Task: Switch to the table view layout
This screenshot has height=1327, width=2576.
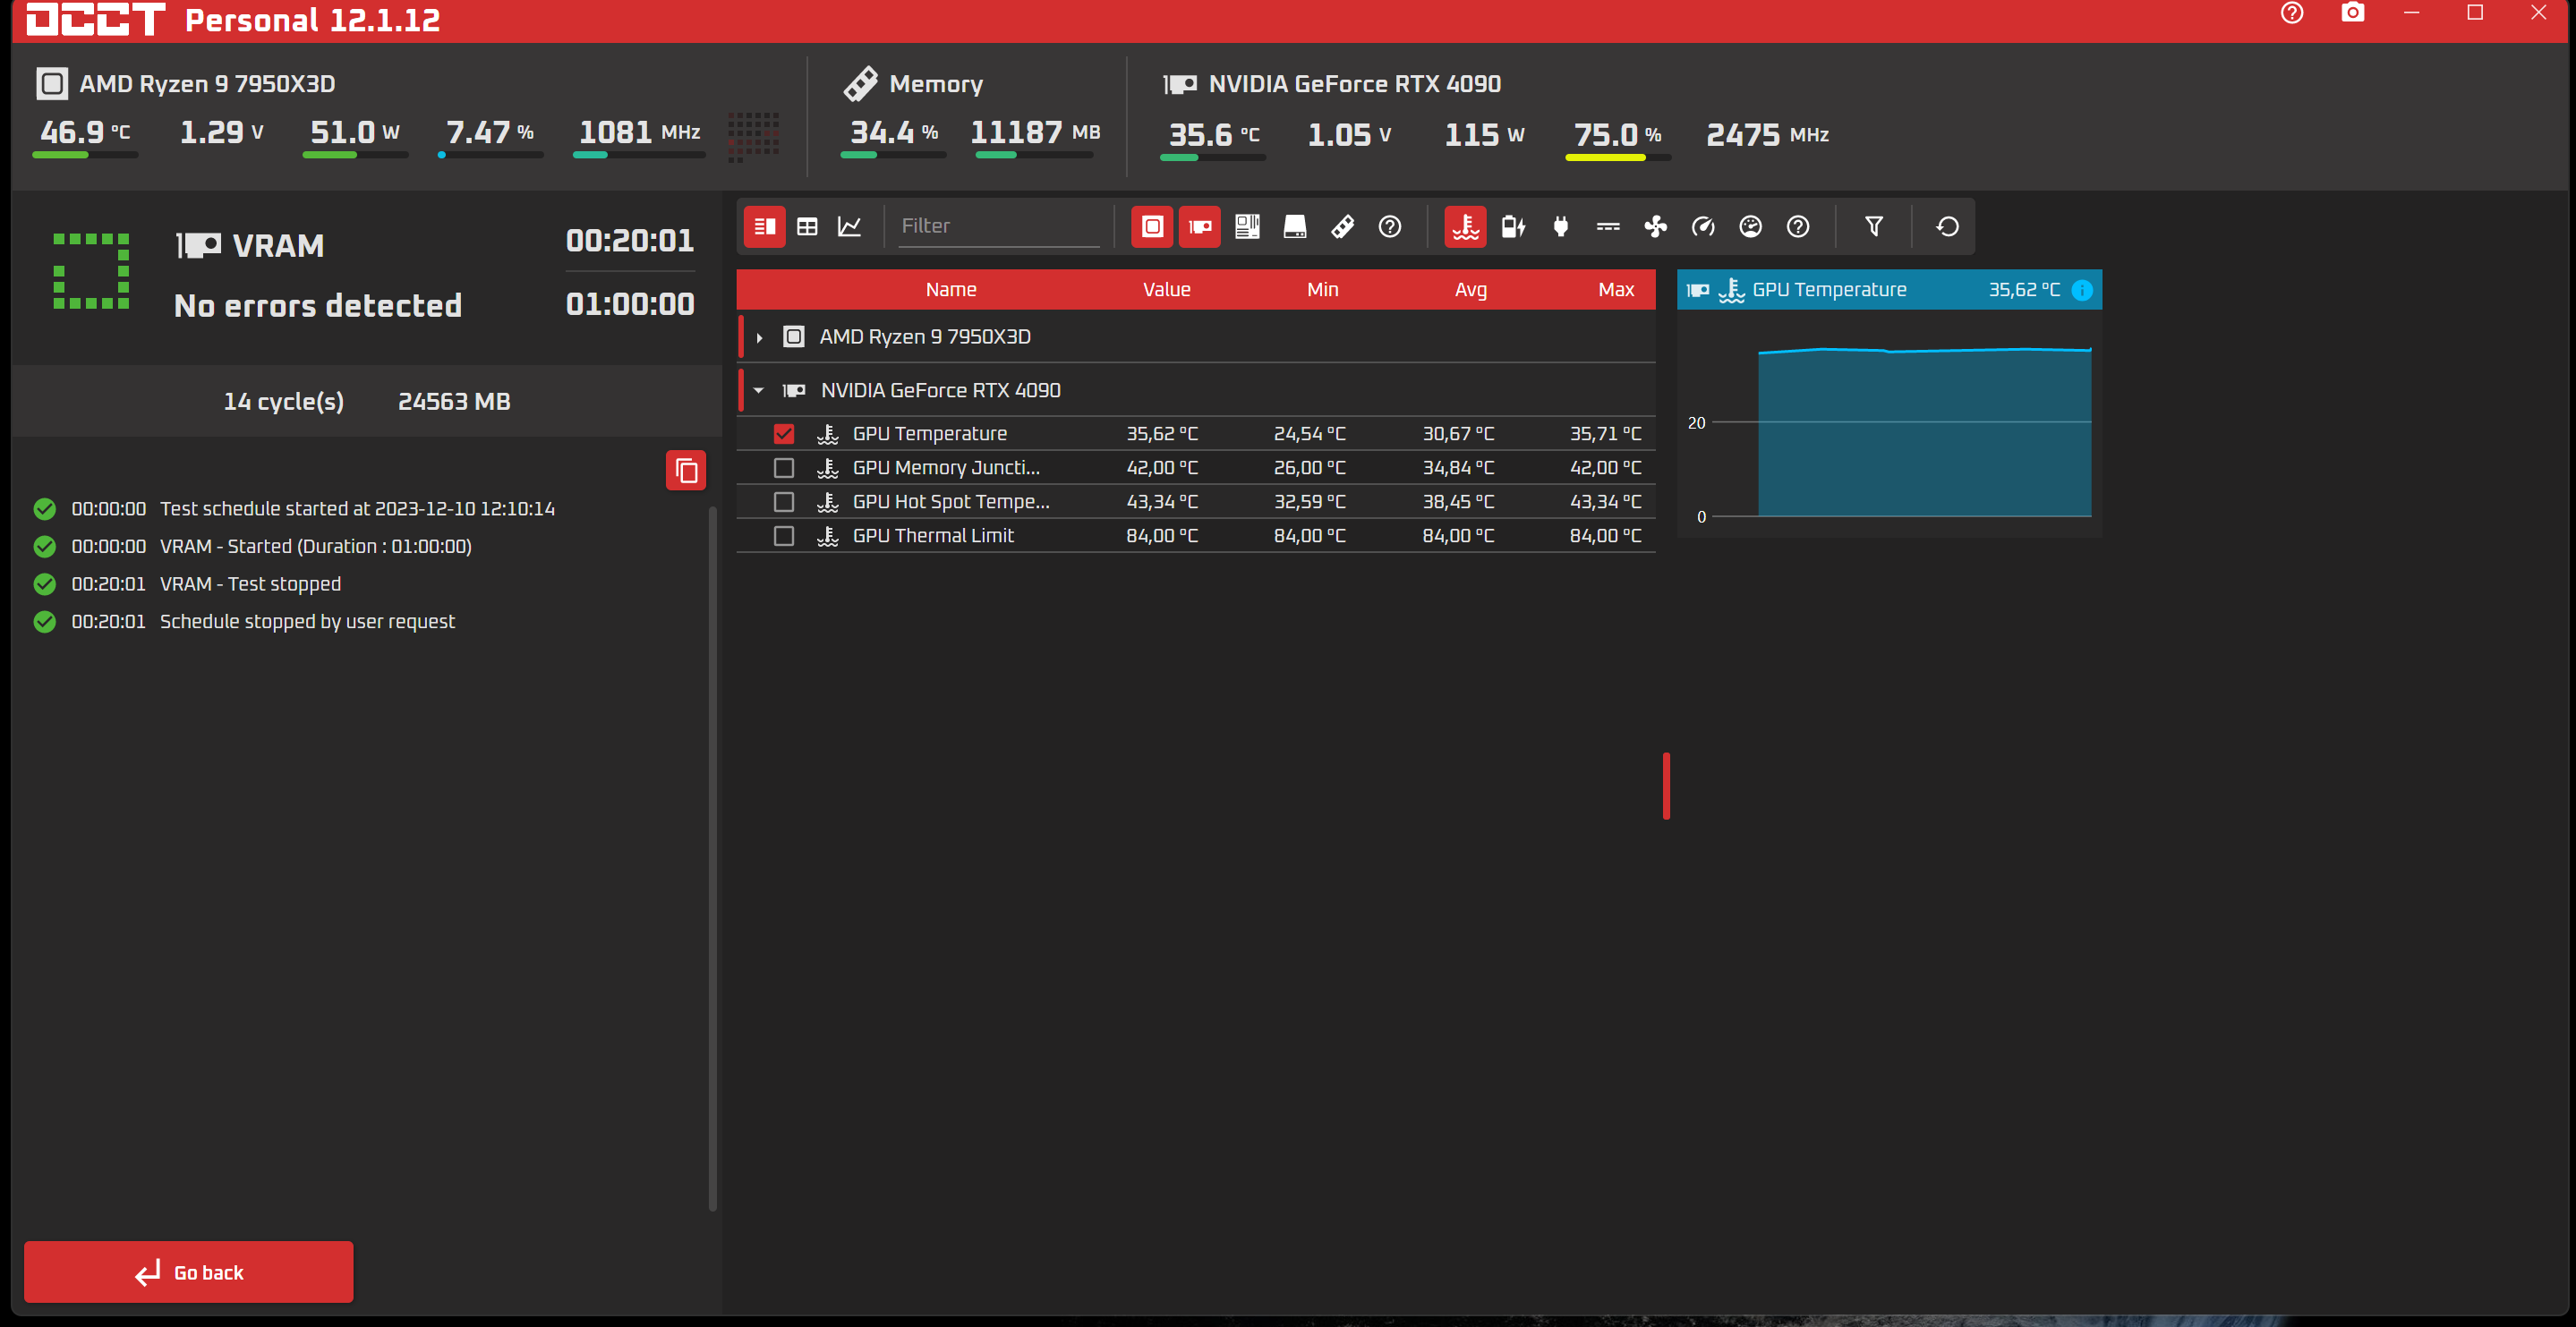Action: (x=807, y=227)
